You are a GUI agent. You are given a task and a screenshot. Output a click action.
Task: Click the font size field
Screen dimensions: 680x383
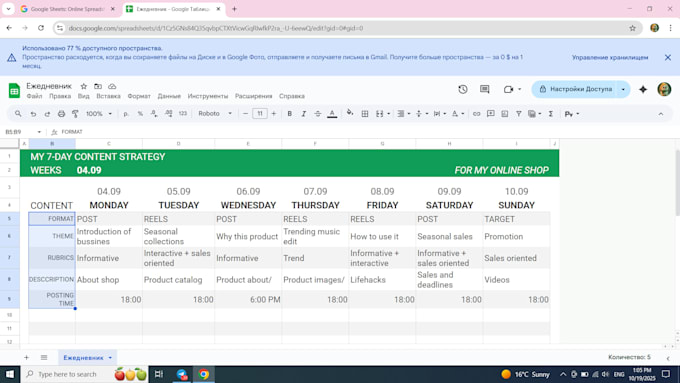click(x=259, y=114)
